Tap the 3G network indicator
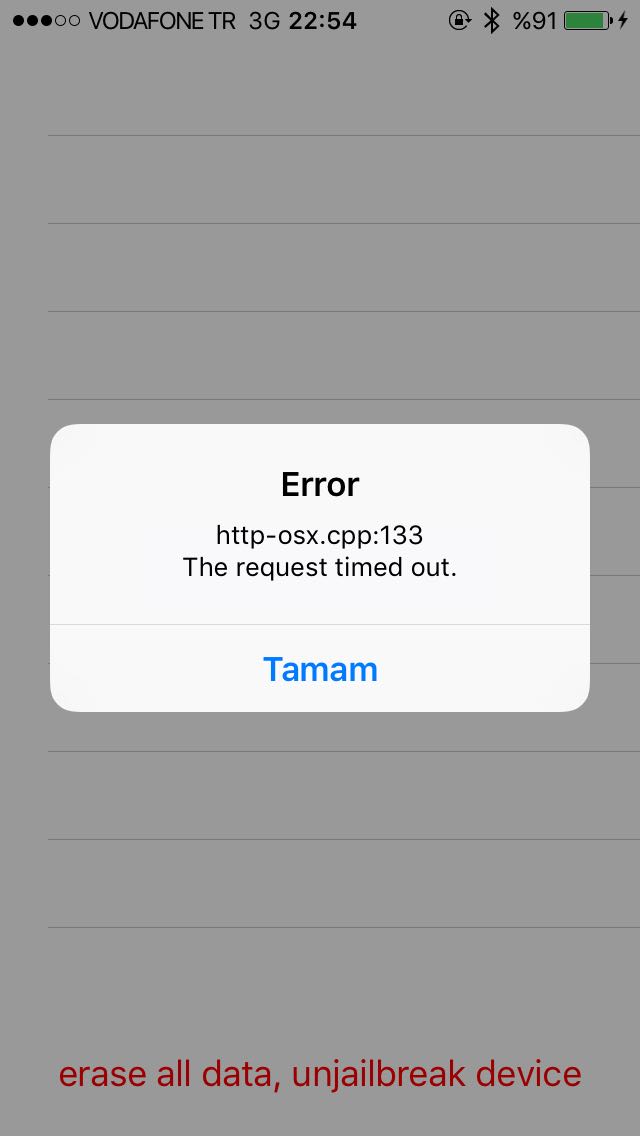640x1136 pixels. [263, 21]
